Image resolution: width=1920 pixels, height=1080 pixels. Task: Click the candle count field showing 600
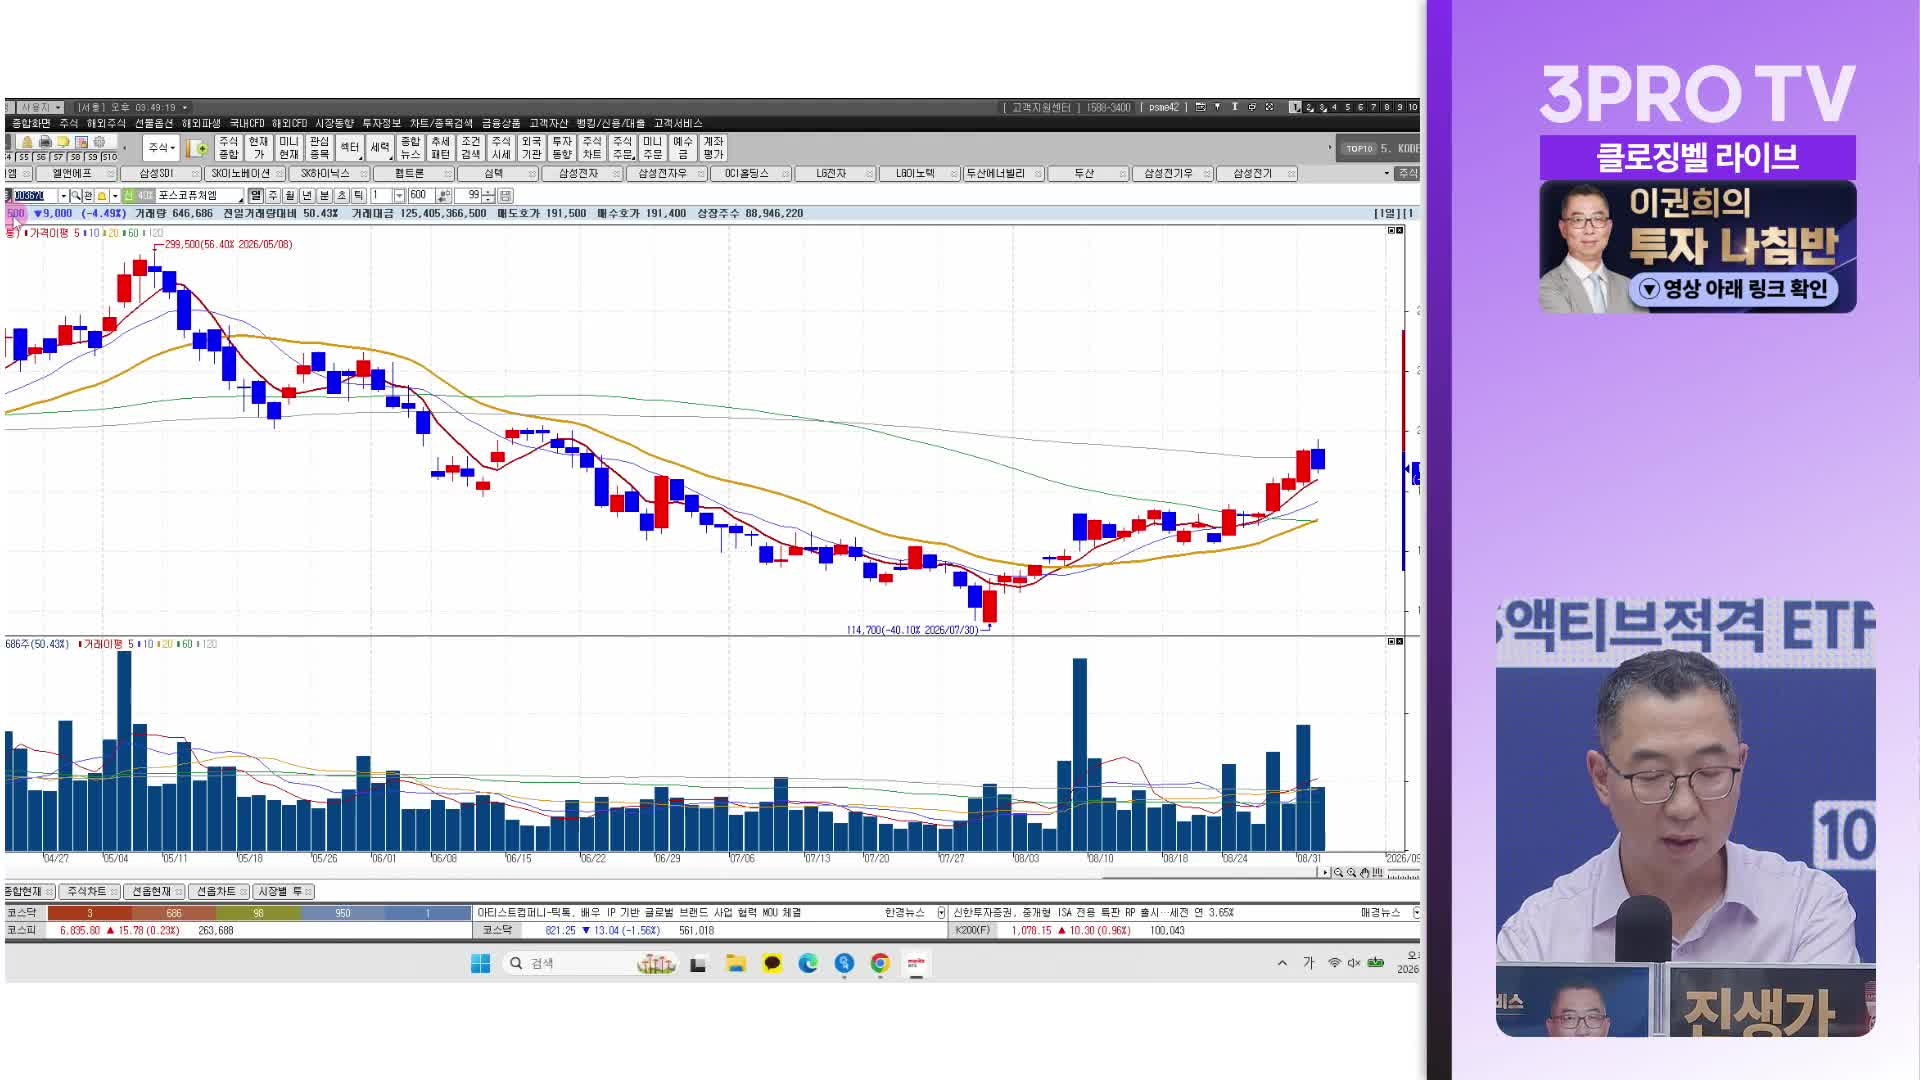(x=422, y=195)
